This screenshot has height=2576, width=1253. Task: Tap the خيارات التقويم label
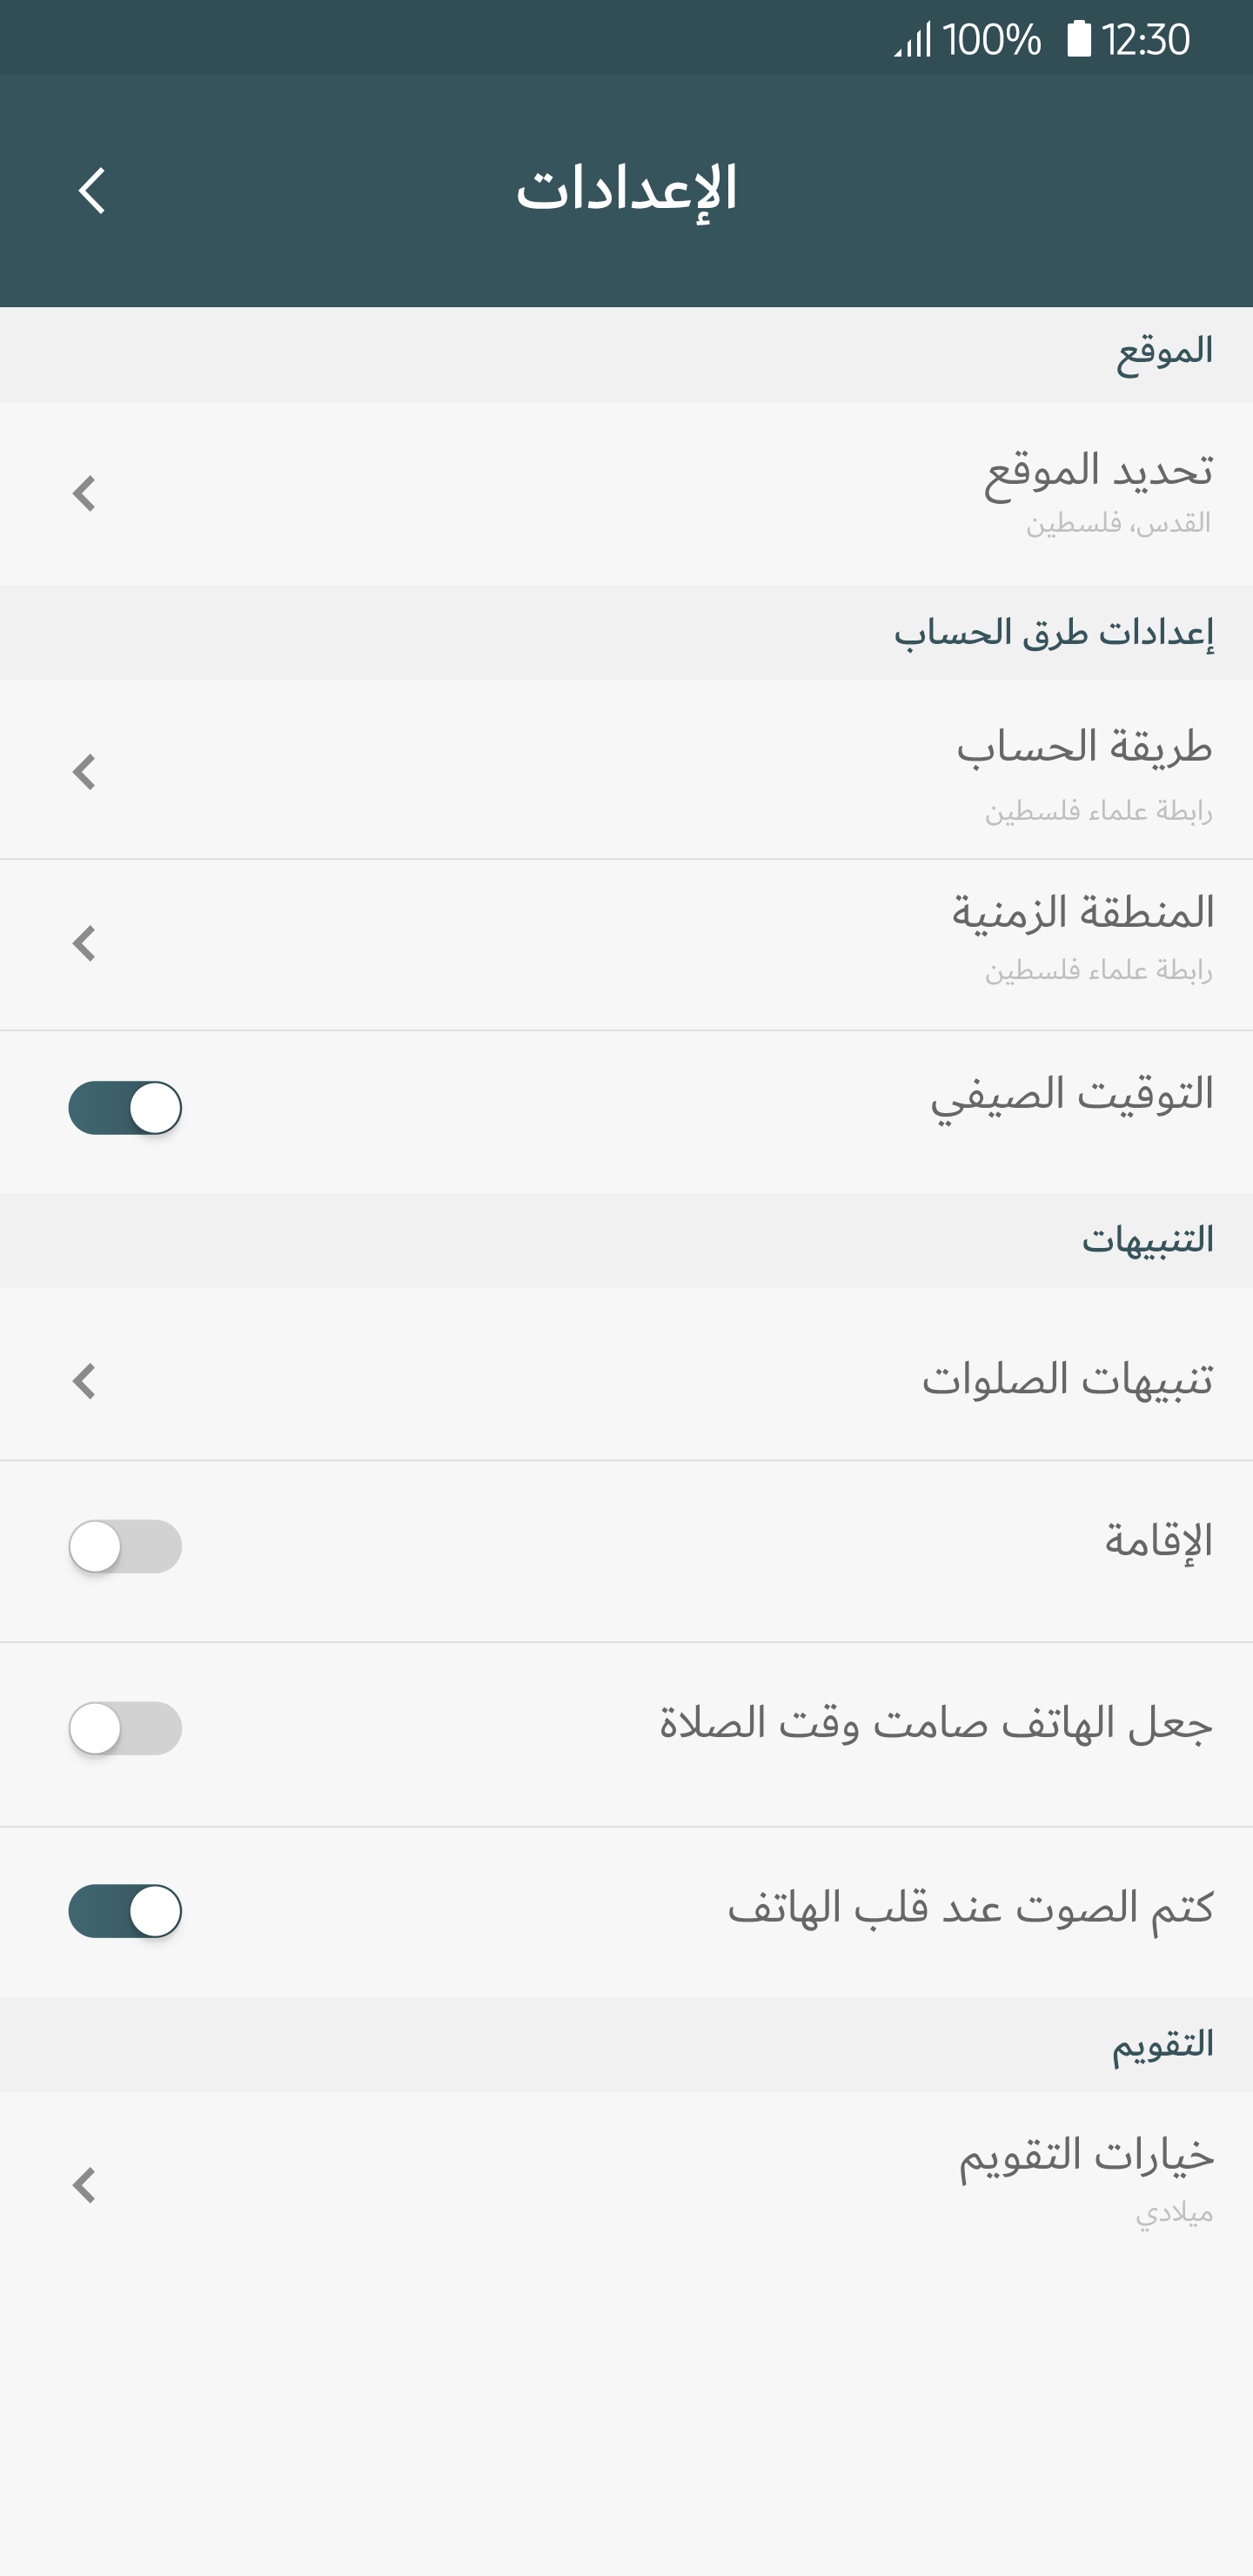pos(1086,2155)
